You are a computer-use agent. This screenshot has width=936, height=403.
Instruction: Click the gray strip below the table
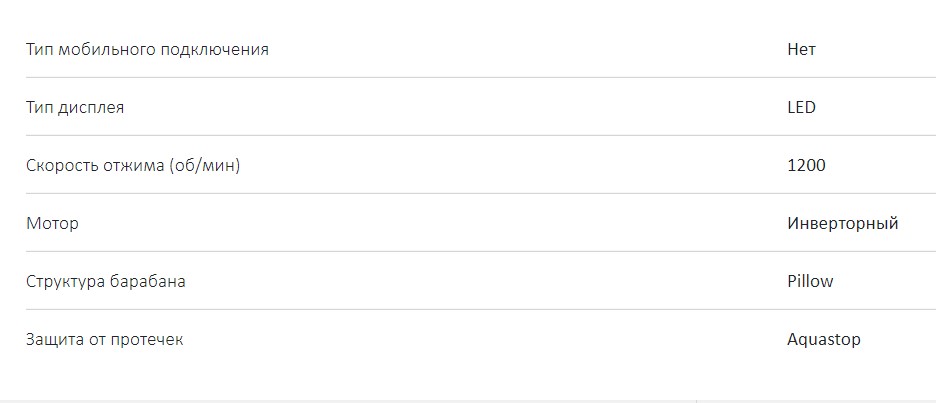[x=468, y=399]
